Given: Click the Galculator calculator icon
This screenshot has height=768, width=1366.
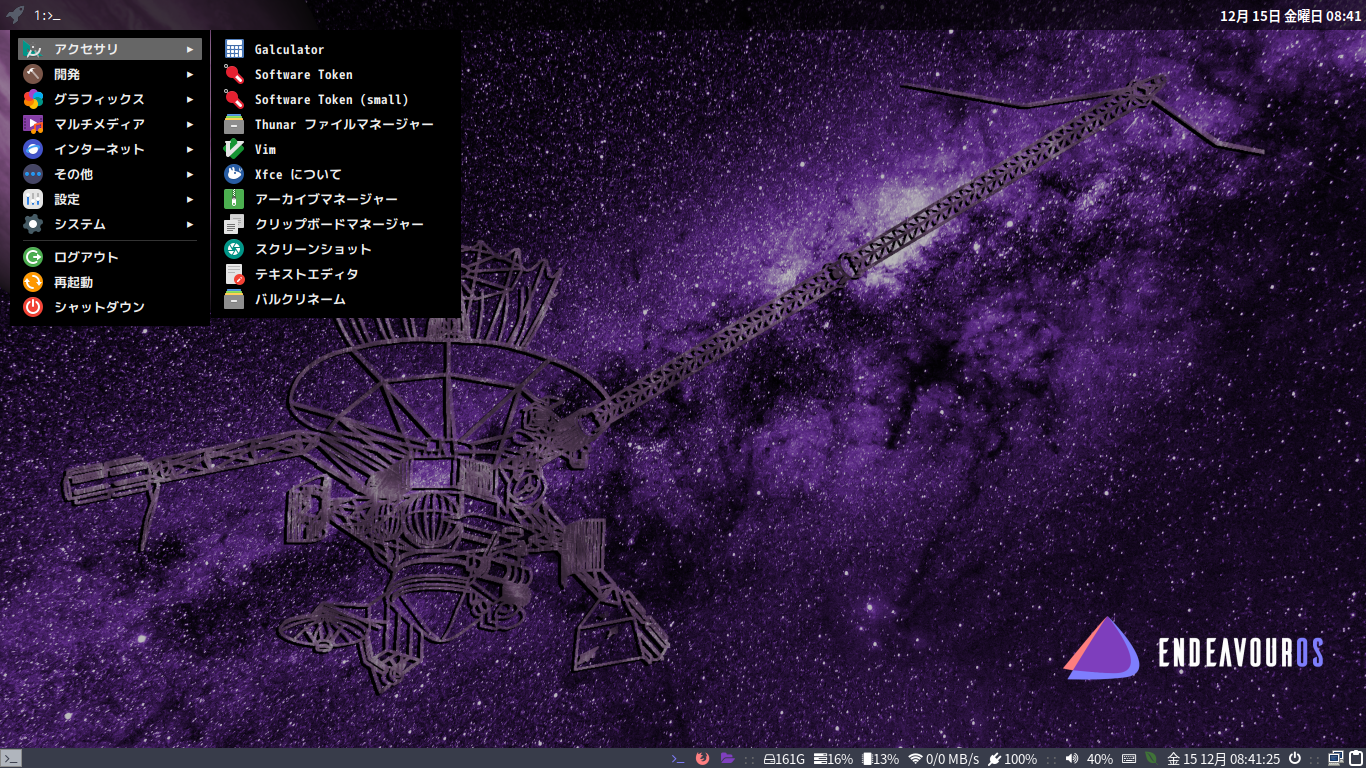Looking at the screenshot, I should click(x=234, y=49).
